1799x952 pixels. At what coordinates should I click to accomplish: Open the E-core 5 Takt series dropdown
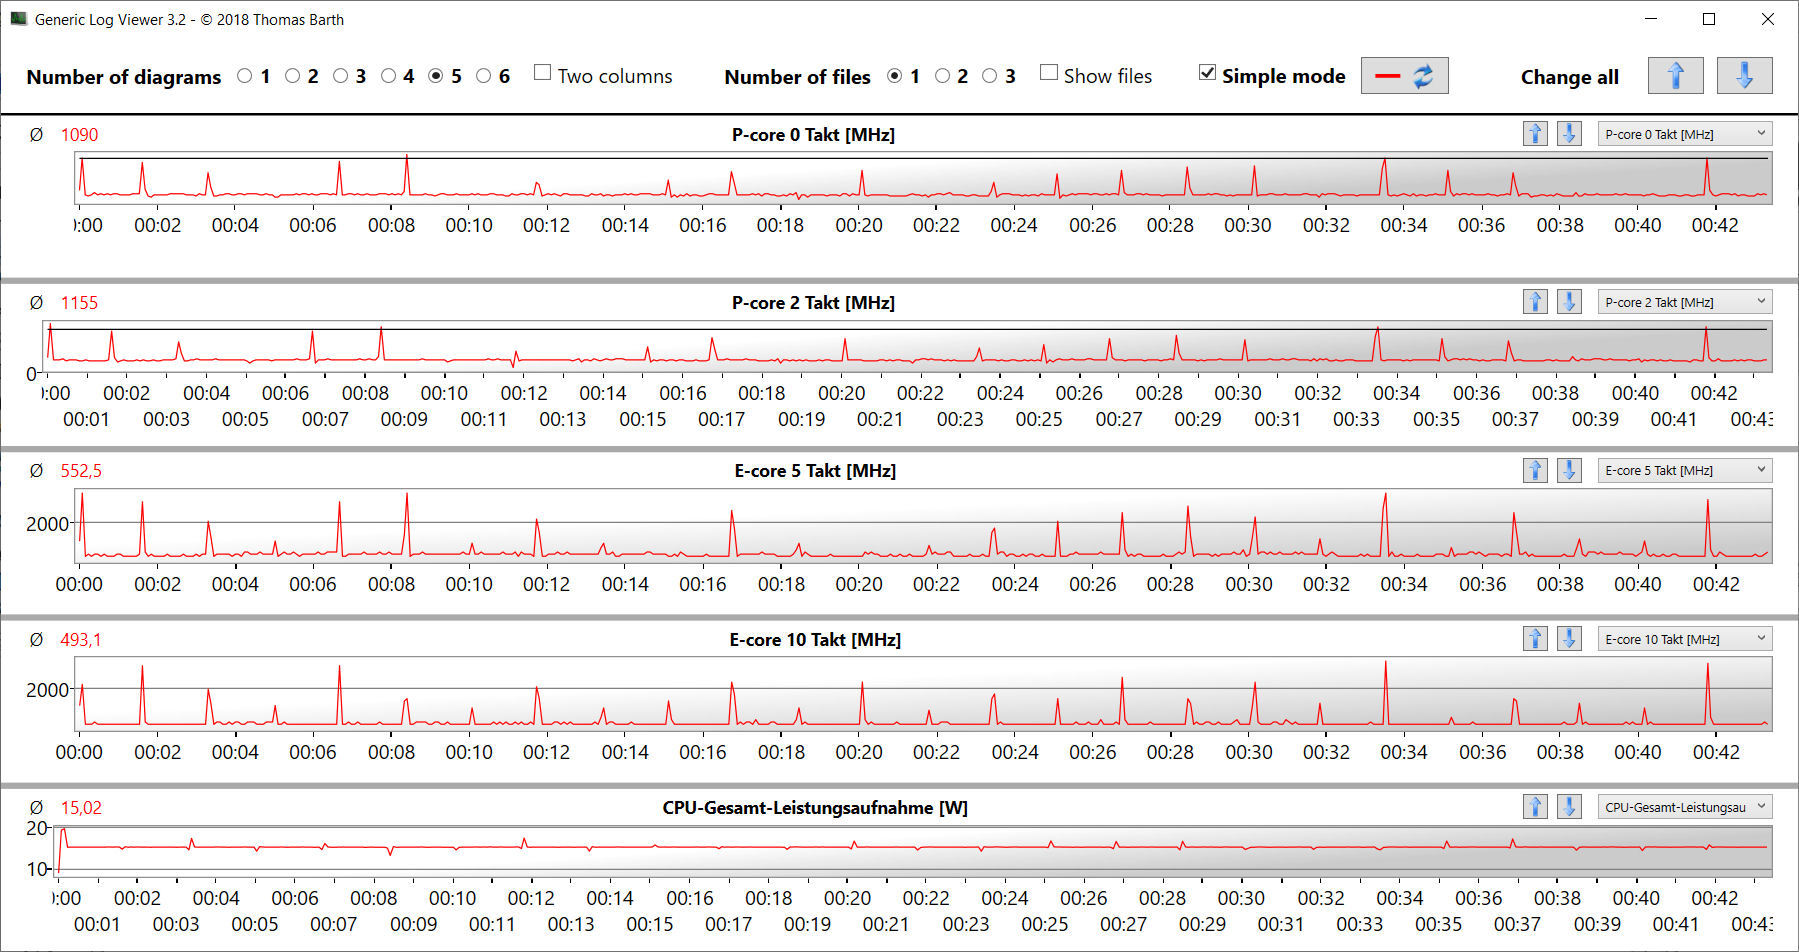(1684, 470)
